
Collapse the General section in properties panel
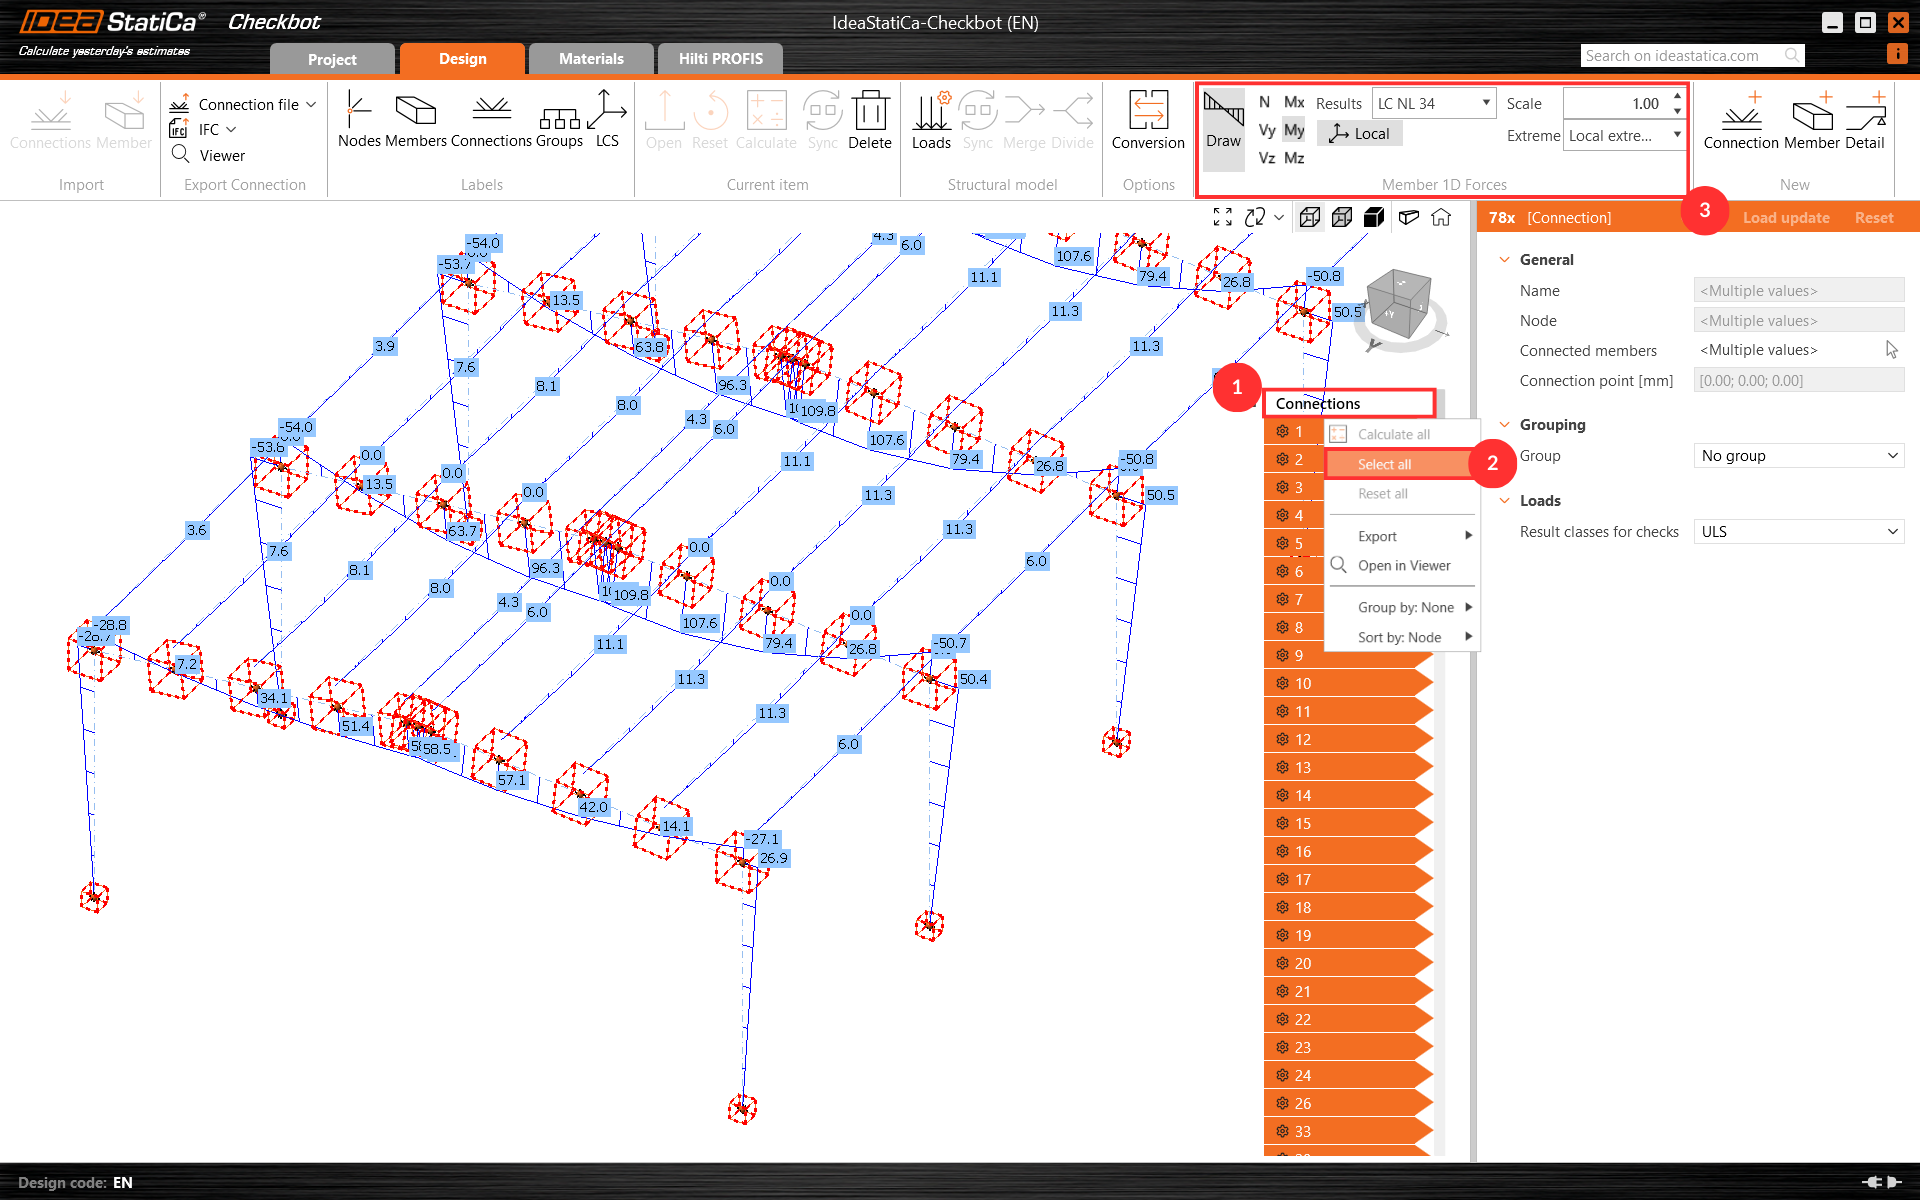(1505, 259)
